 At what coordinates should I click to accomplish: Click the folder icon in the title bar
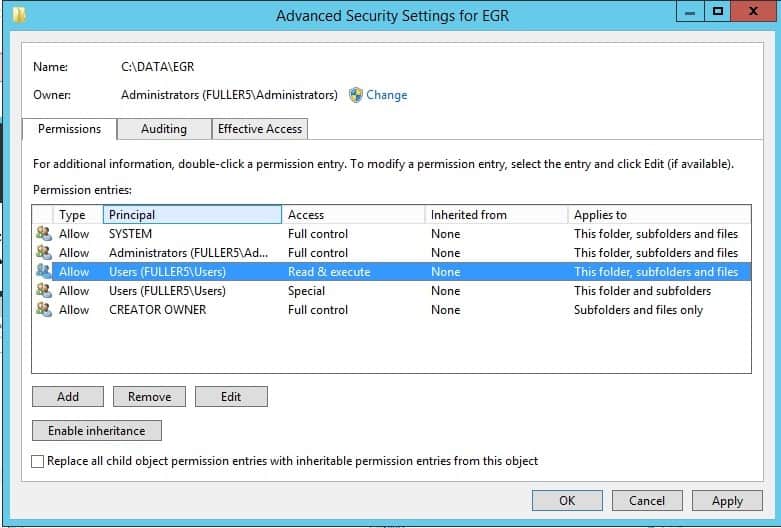point(19,15)
